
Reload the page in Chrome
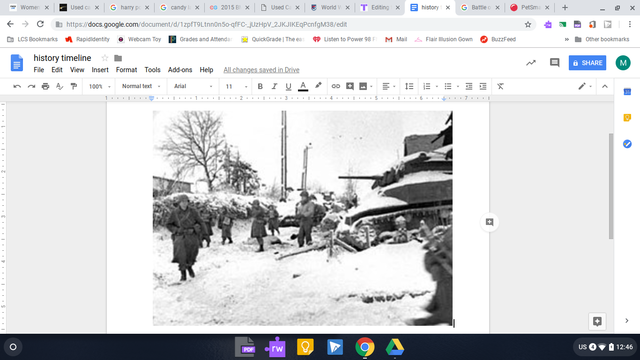40,24
